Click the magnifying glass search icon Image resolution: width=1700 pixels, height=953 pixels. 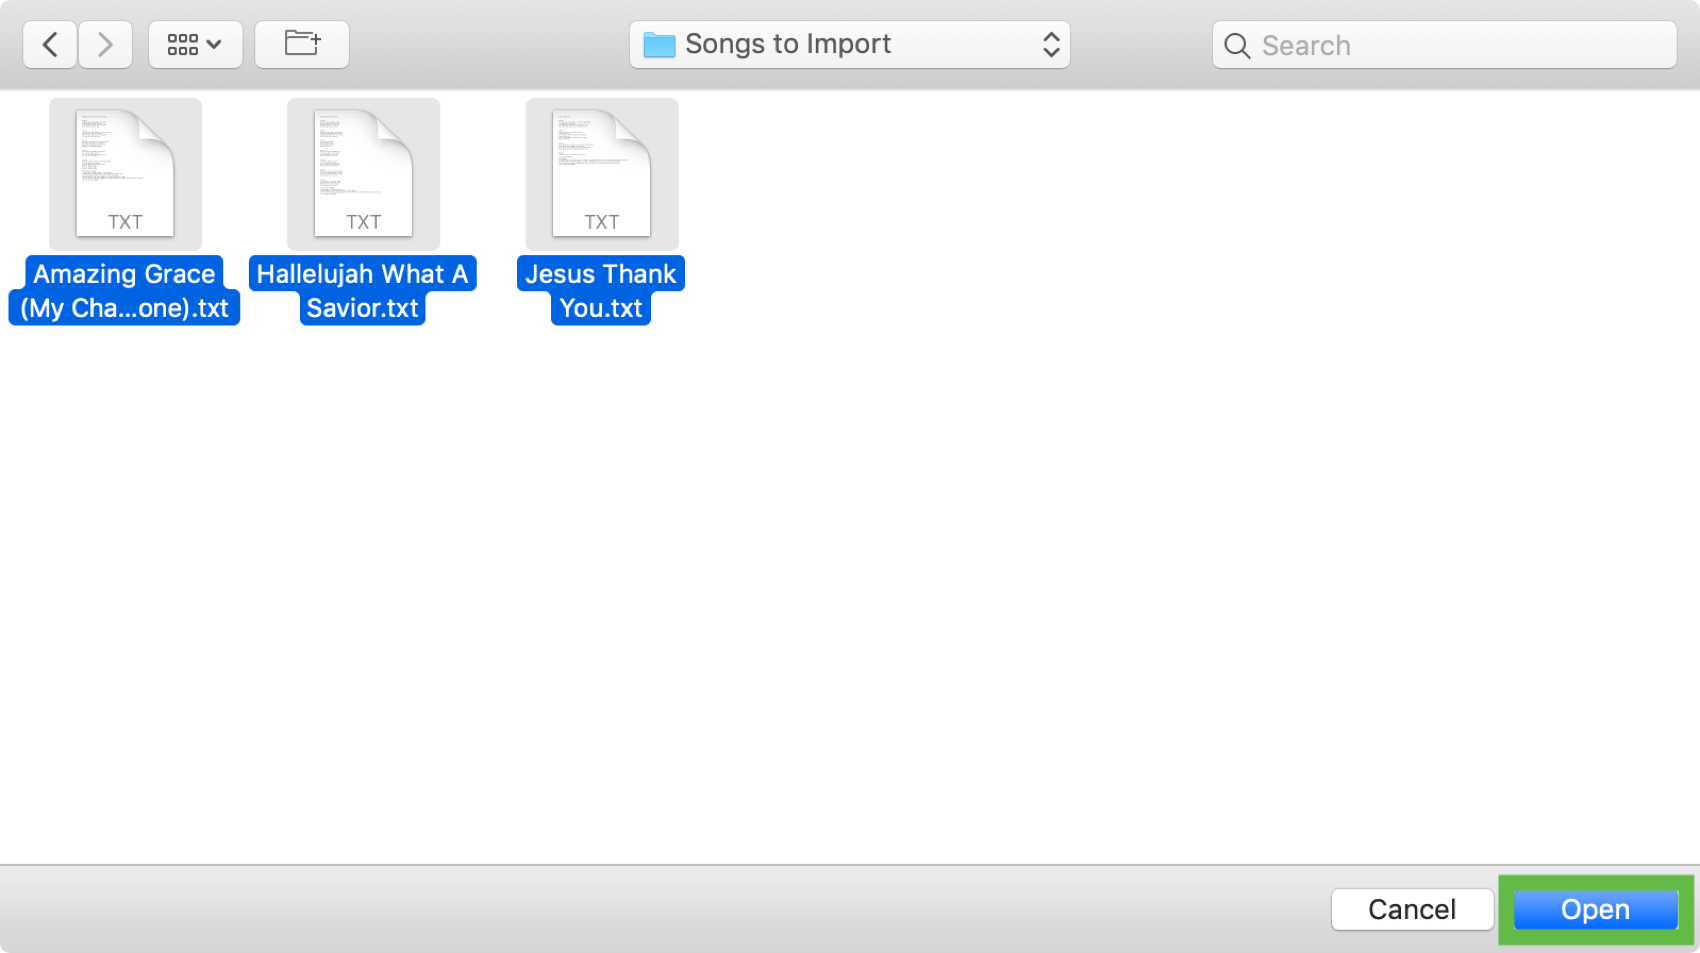[1237, 46]
